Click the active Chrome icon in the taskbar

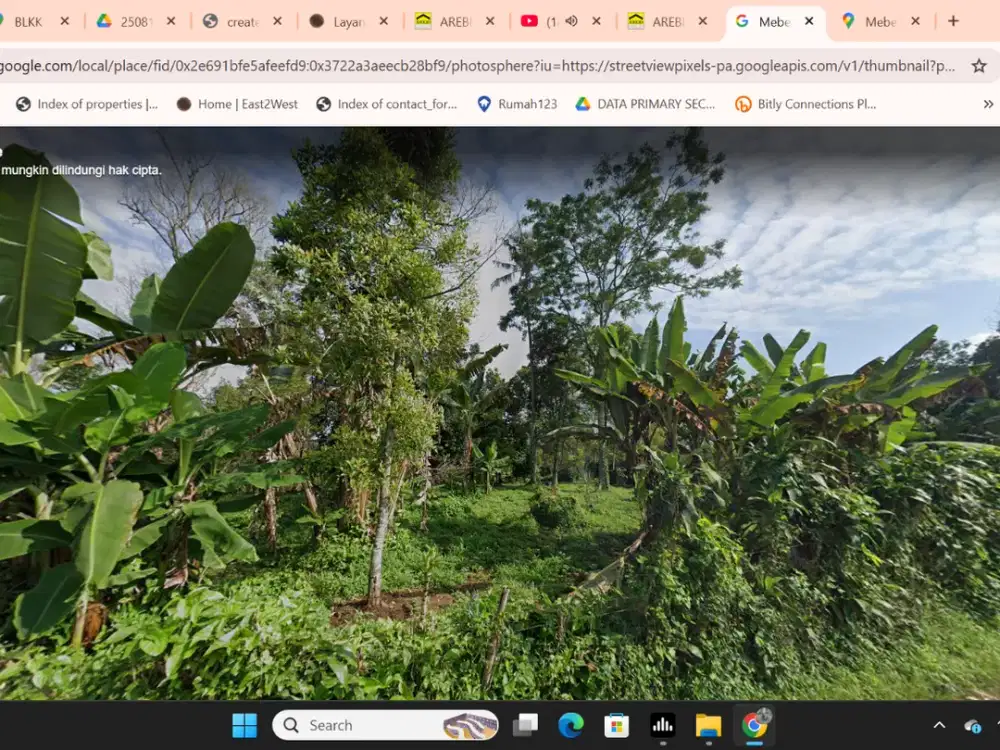coord(755,725)
